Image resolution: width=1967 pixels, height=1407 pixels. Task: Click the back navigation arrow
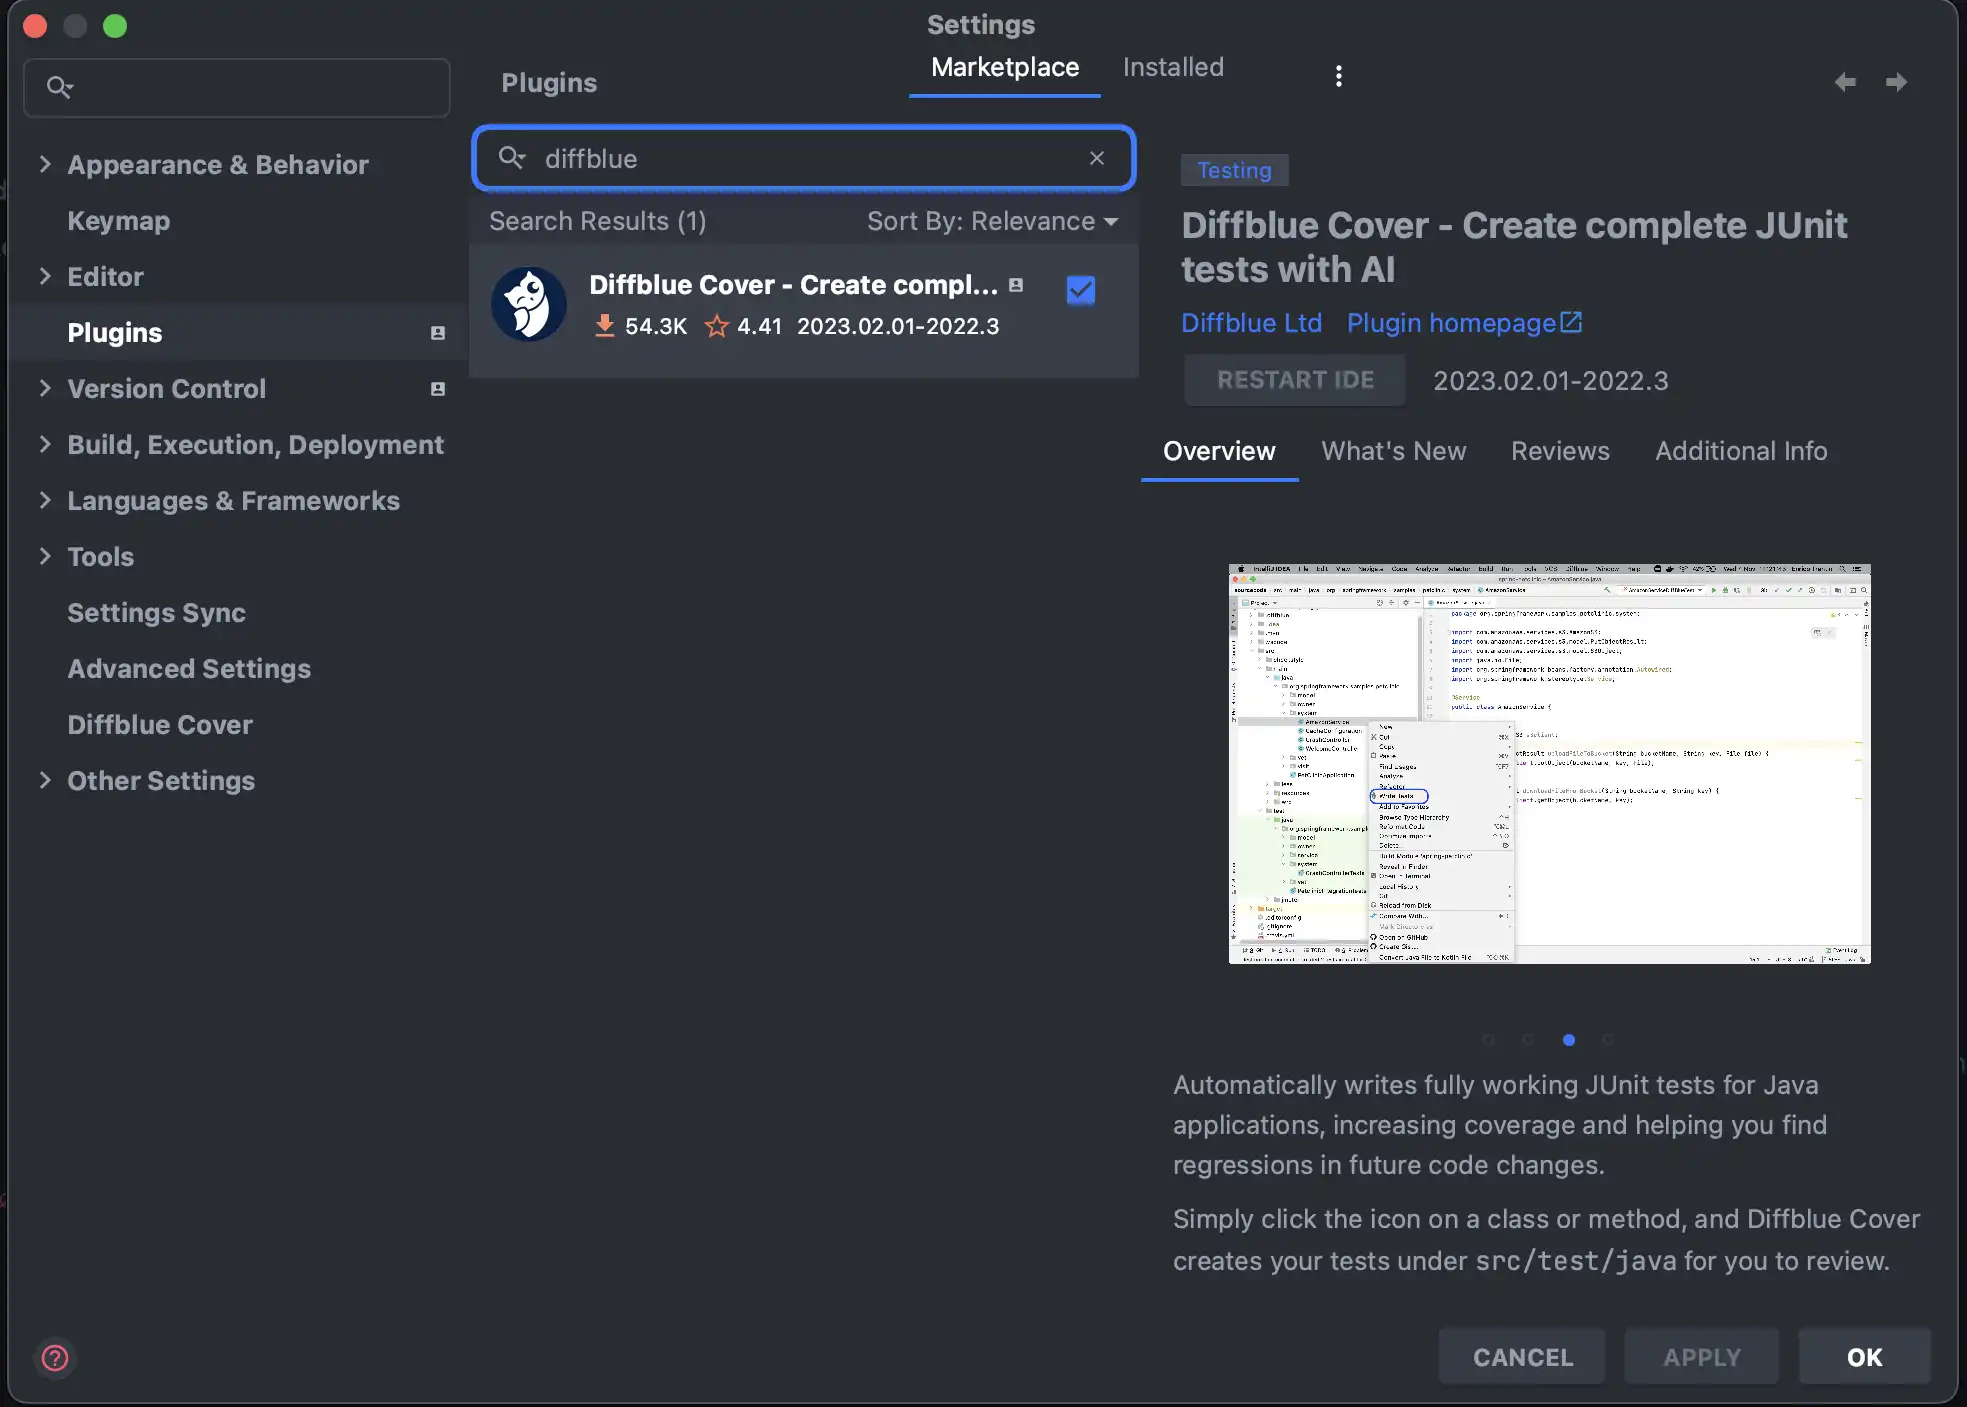(x=1845, y=82)
